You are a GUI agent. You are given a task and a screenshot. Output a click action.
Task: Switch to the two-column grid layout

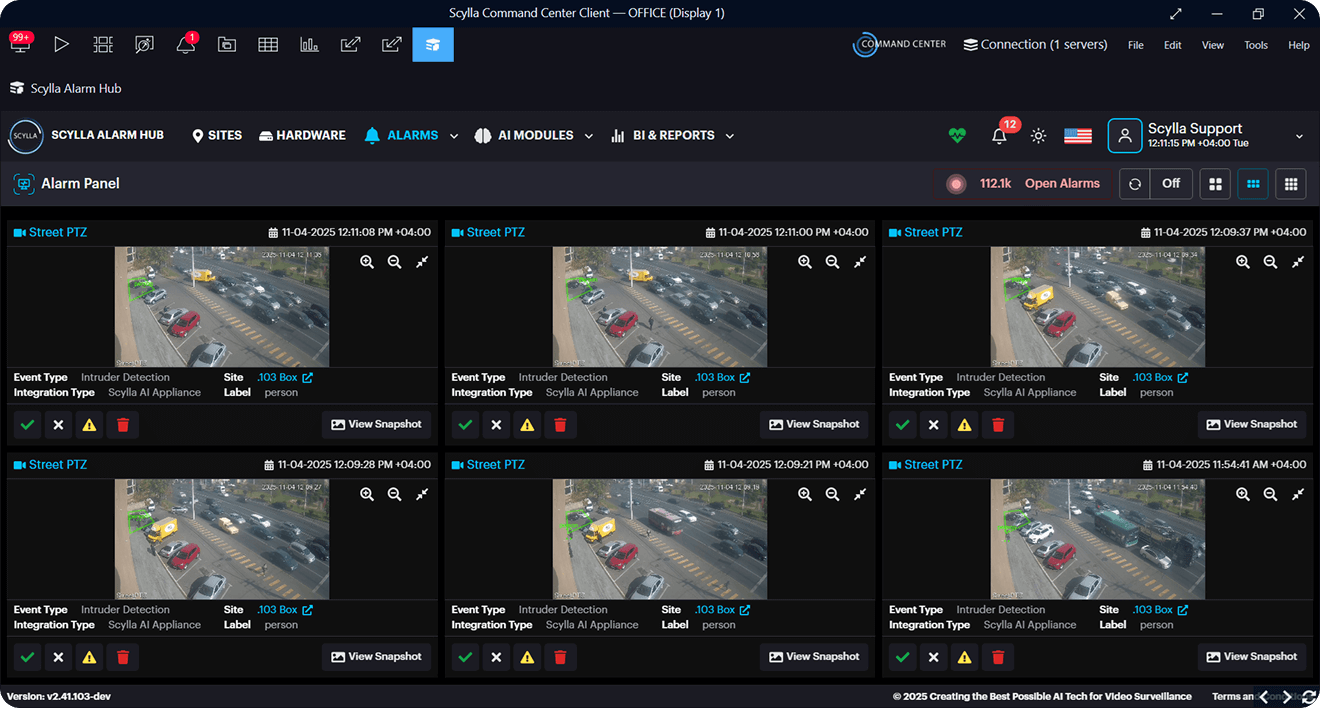pyautogui.click(x=1215, y=184)
